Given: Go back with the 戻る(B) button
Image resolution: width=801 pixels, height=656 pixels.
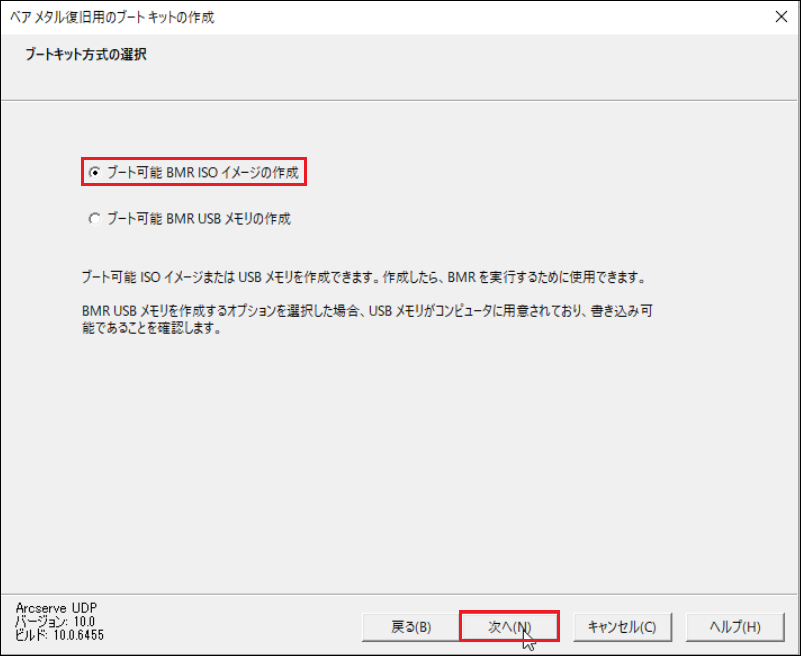Looking at the screenshot, I should (x=411, y=626).
